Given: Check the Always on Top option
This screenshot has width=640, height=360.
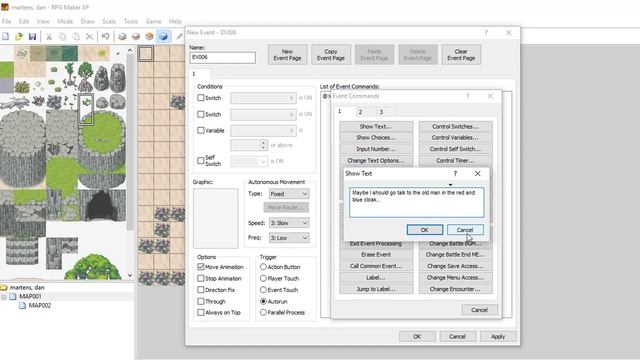Looking at the screenshot, I should tap(200, 313).
